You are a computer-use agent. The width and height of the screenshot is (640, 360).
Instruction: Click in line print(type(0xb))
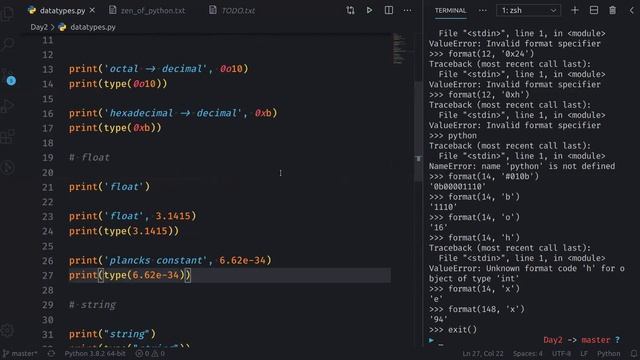(115, 128)
